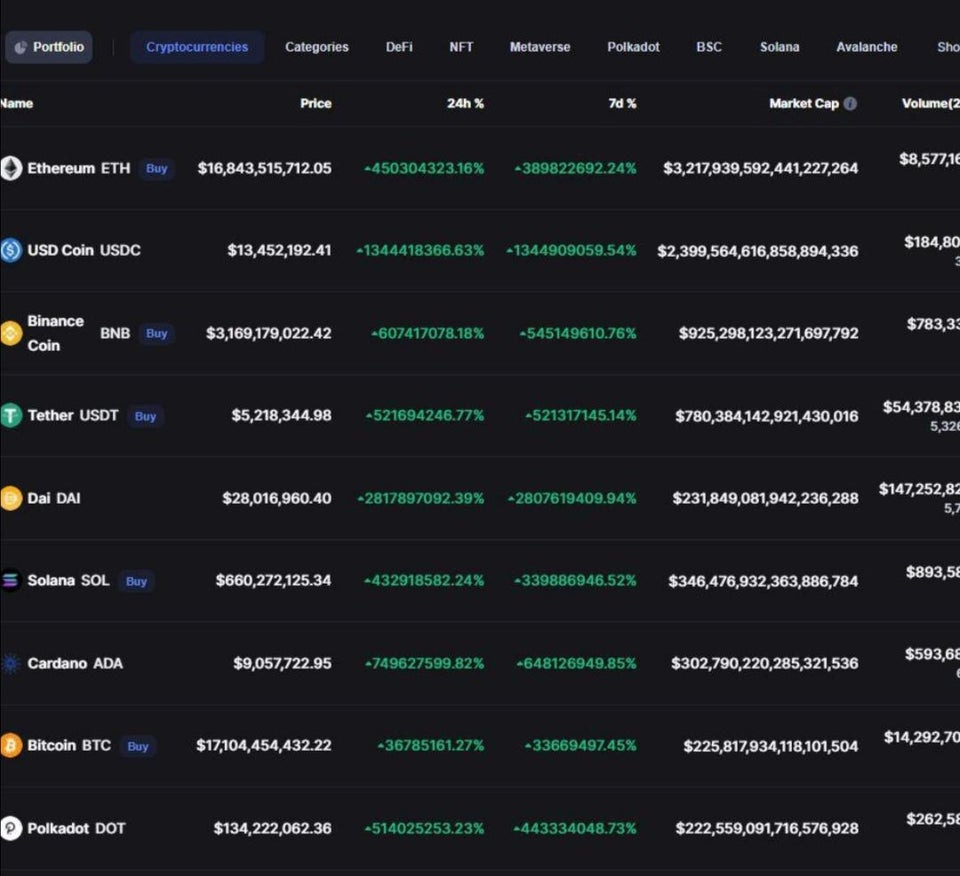Click the Bitcoin logo icon

pos(10,746)
